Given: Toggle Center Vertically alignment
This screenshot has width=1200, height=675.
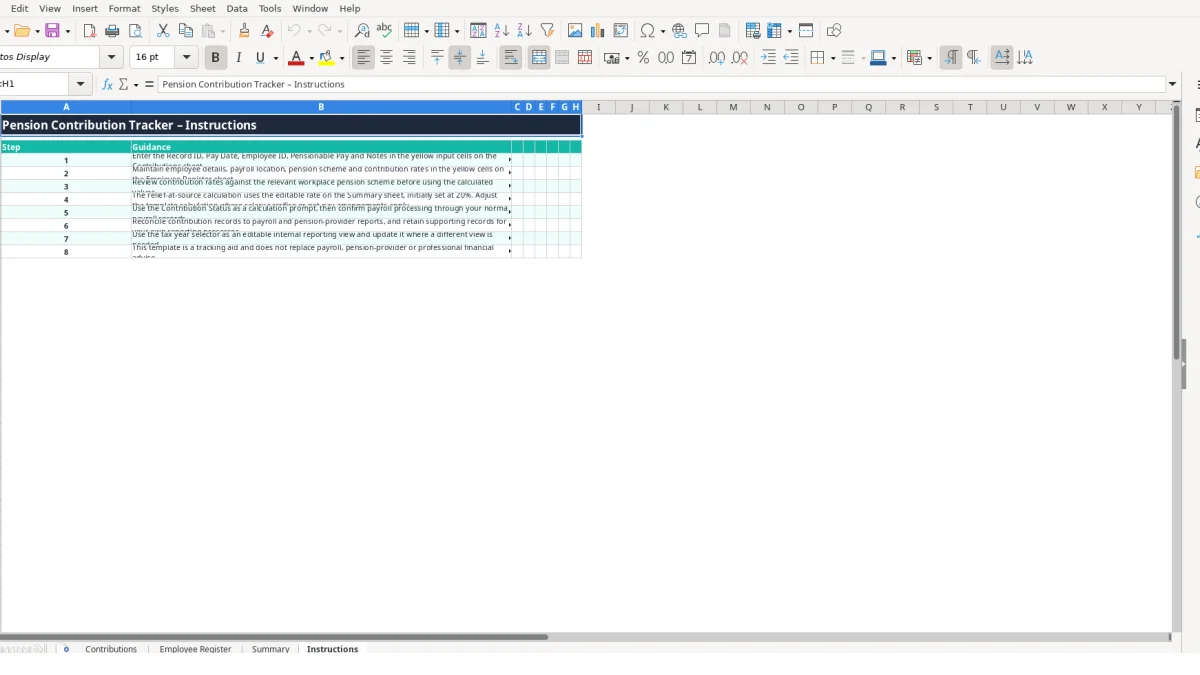Looking at the screenshot, I should point(460,58).
